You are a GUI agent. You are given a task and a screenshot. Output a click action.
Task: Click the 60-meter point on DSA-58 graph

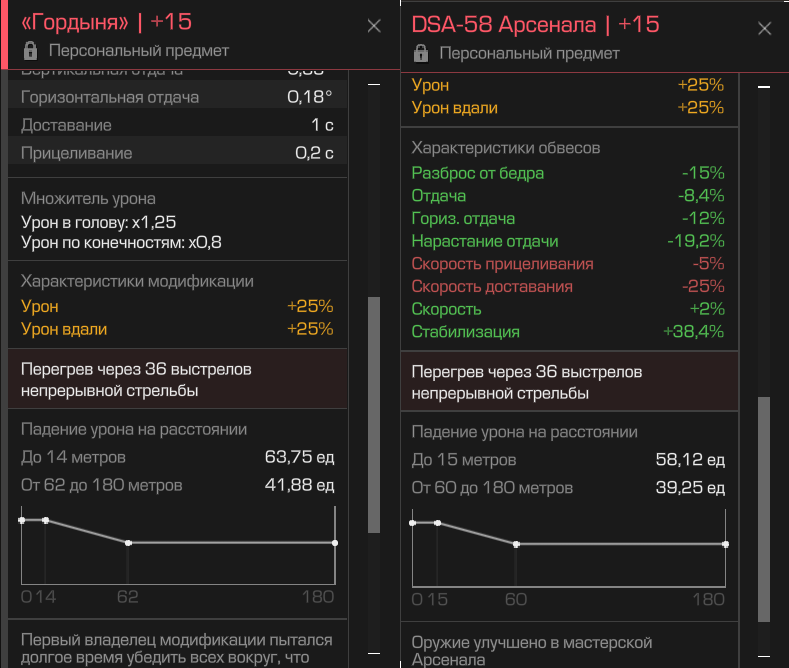[x=516, y=544]
